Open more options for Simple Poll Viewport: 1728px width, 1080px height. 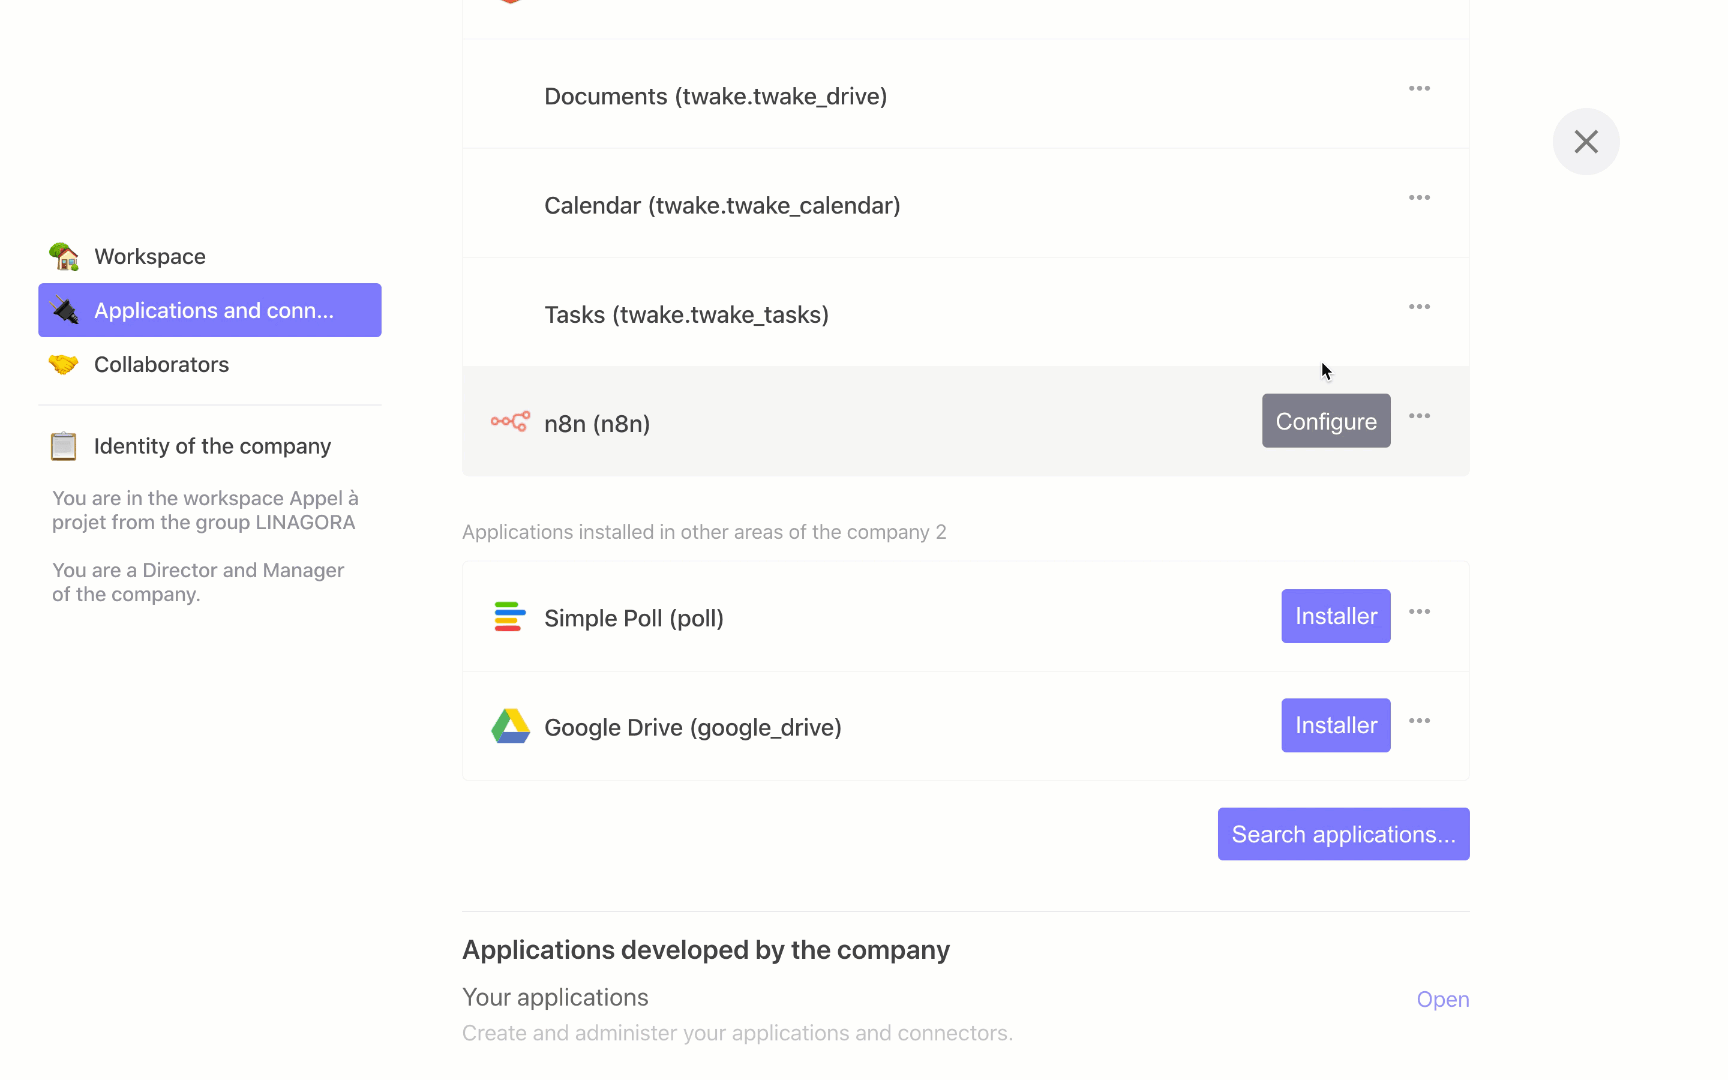coord(1420,612)
